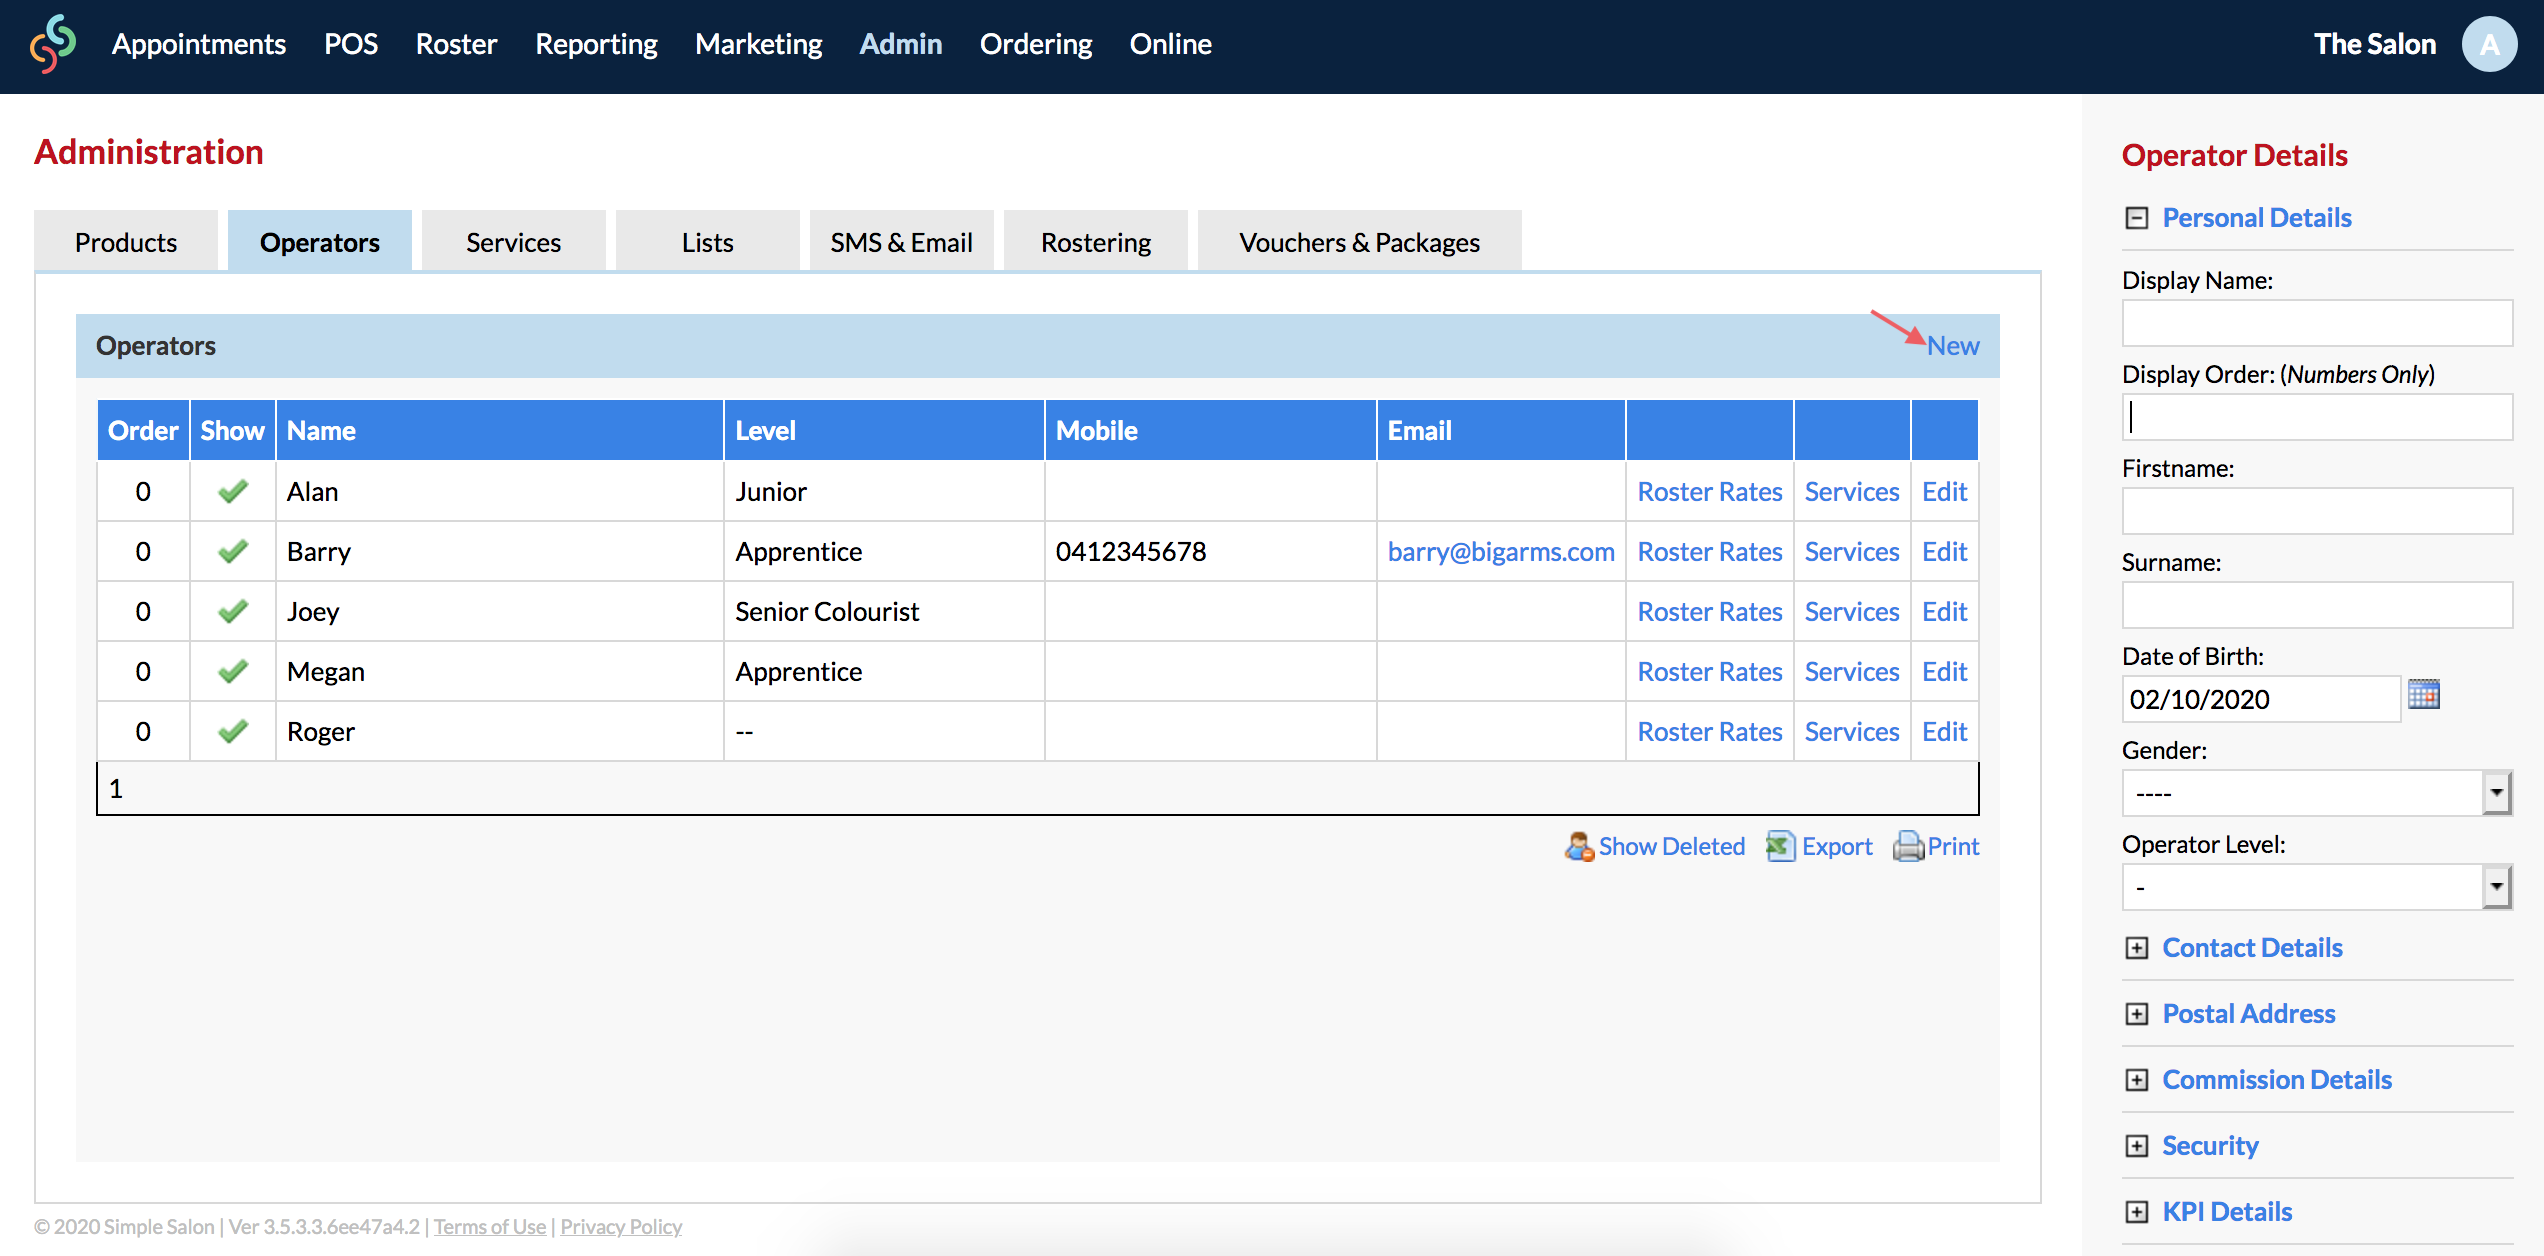Edit the operator Joey
The height and width of the screenshot is (1256, 2544).
tap(1945, 611)
